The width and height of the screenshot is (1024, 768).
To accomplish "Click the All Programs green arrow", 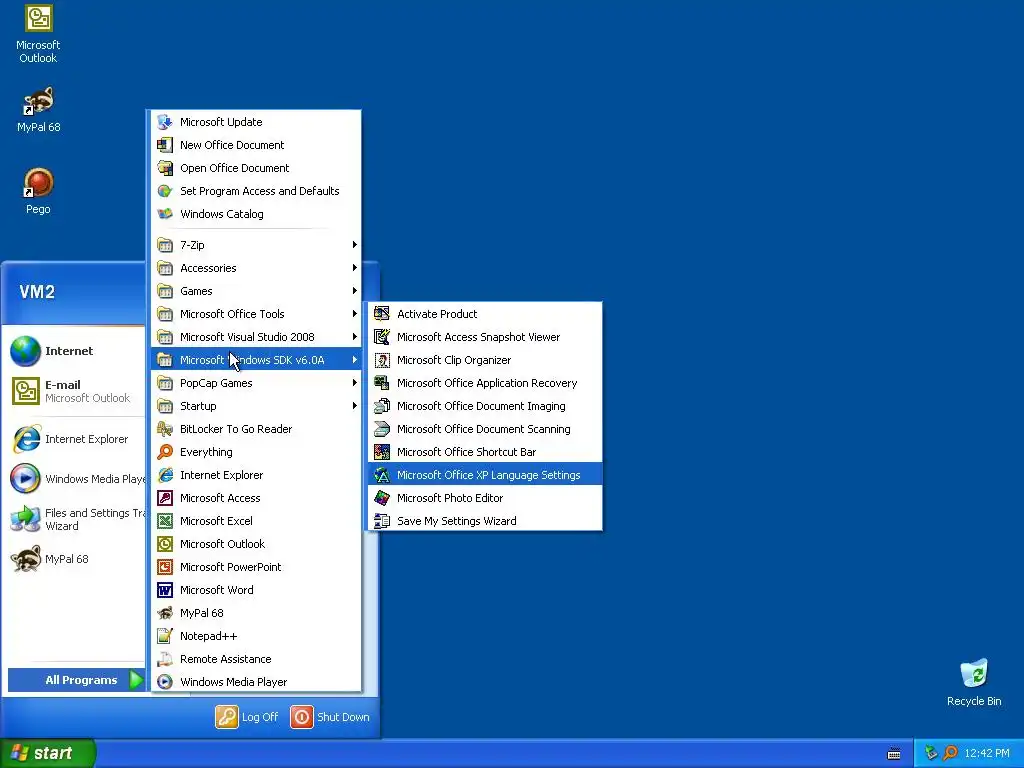I will 136,680.
